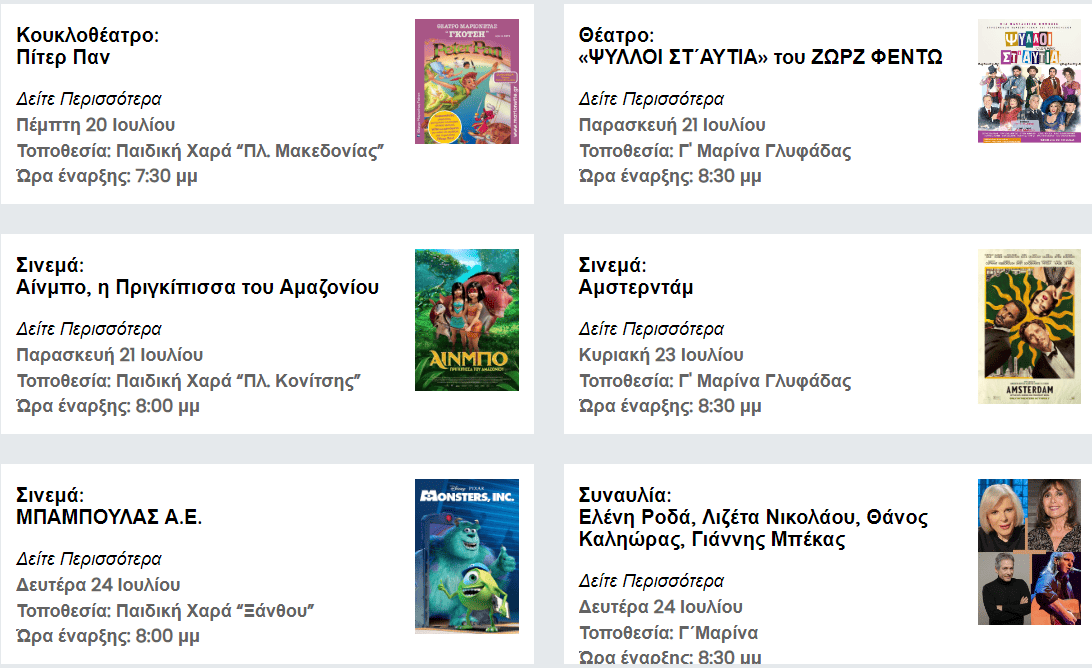Click the «Αΐνμπο, η Πριγκίπισσα του Αμαζονίου» heading
This screenshot has width=1092, height=668.
coord(198,287)
